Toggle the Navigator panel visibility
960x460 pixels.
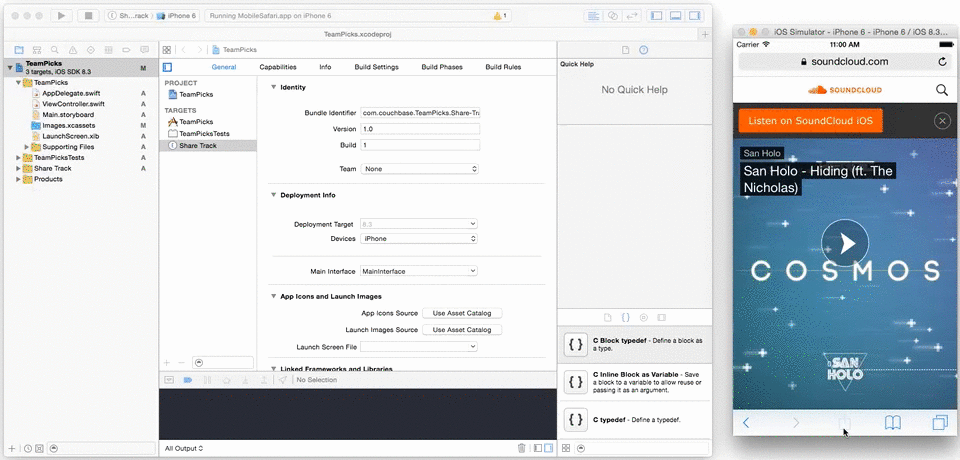tap(656, 16)
